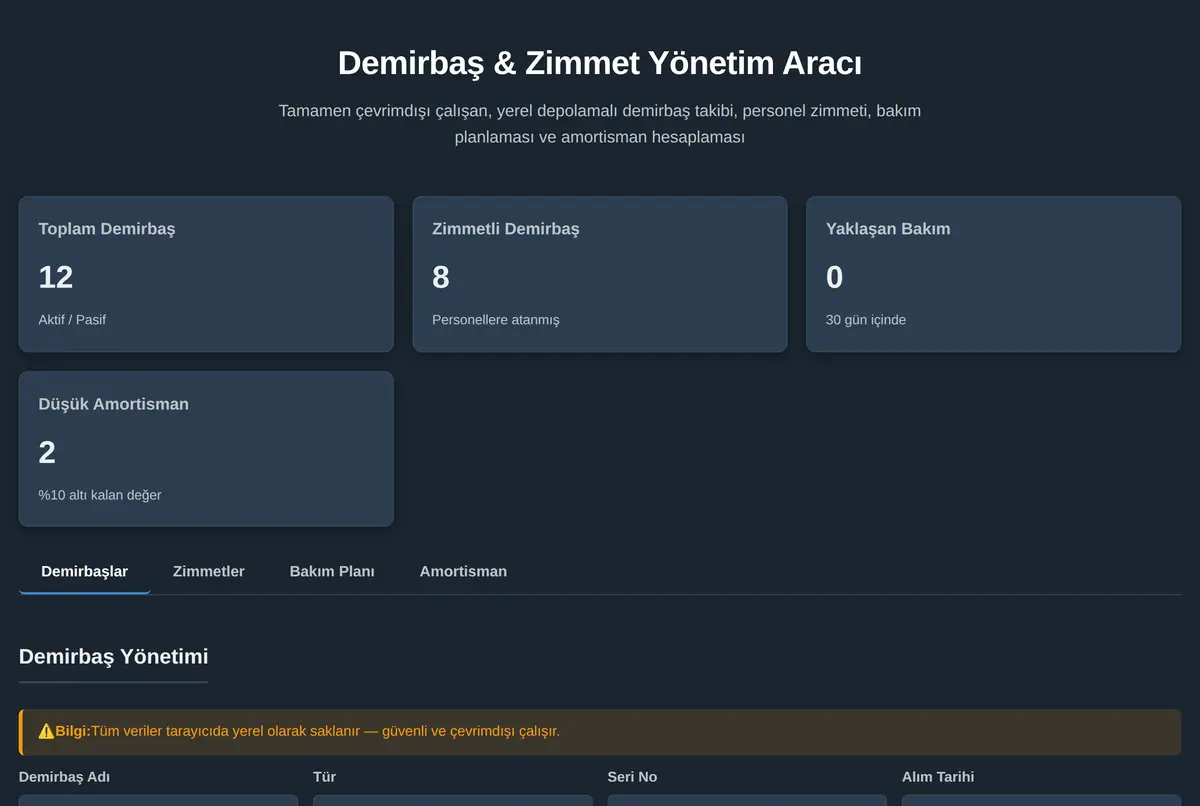This screenshot has width=1200, height=806.
Task: Click the value 8 in Zimmetli Demirbaş
Action: pyautogui.click(x=441, y=277)
